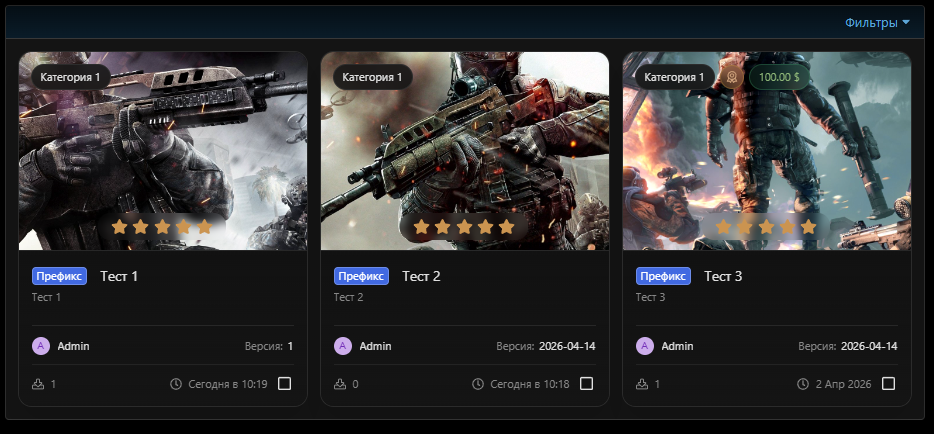Click the Префикс tag beside Тест 1
The width and height of the screenshot is (934, 434).
click(x=60, y=276)
